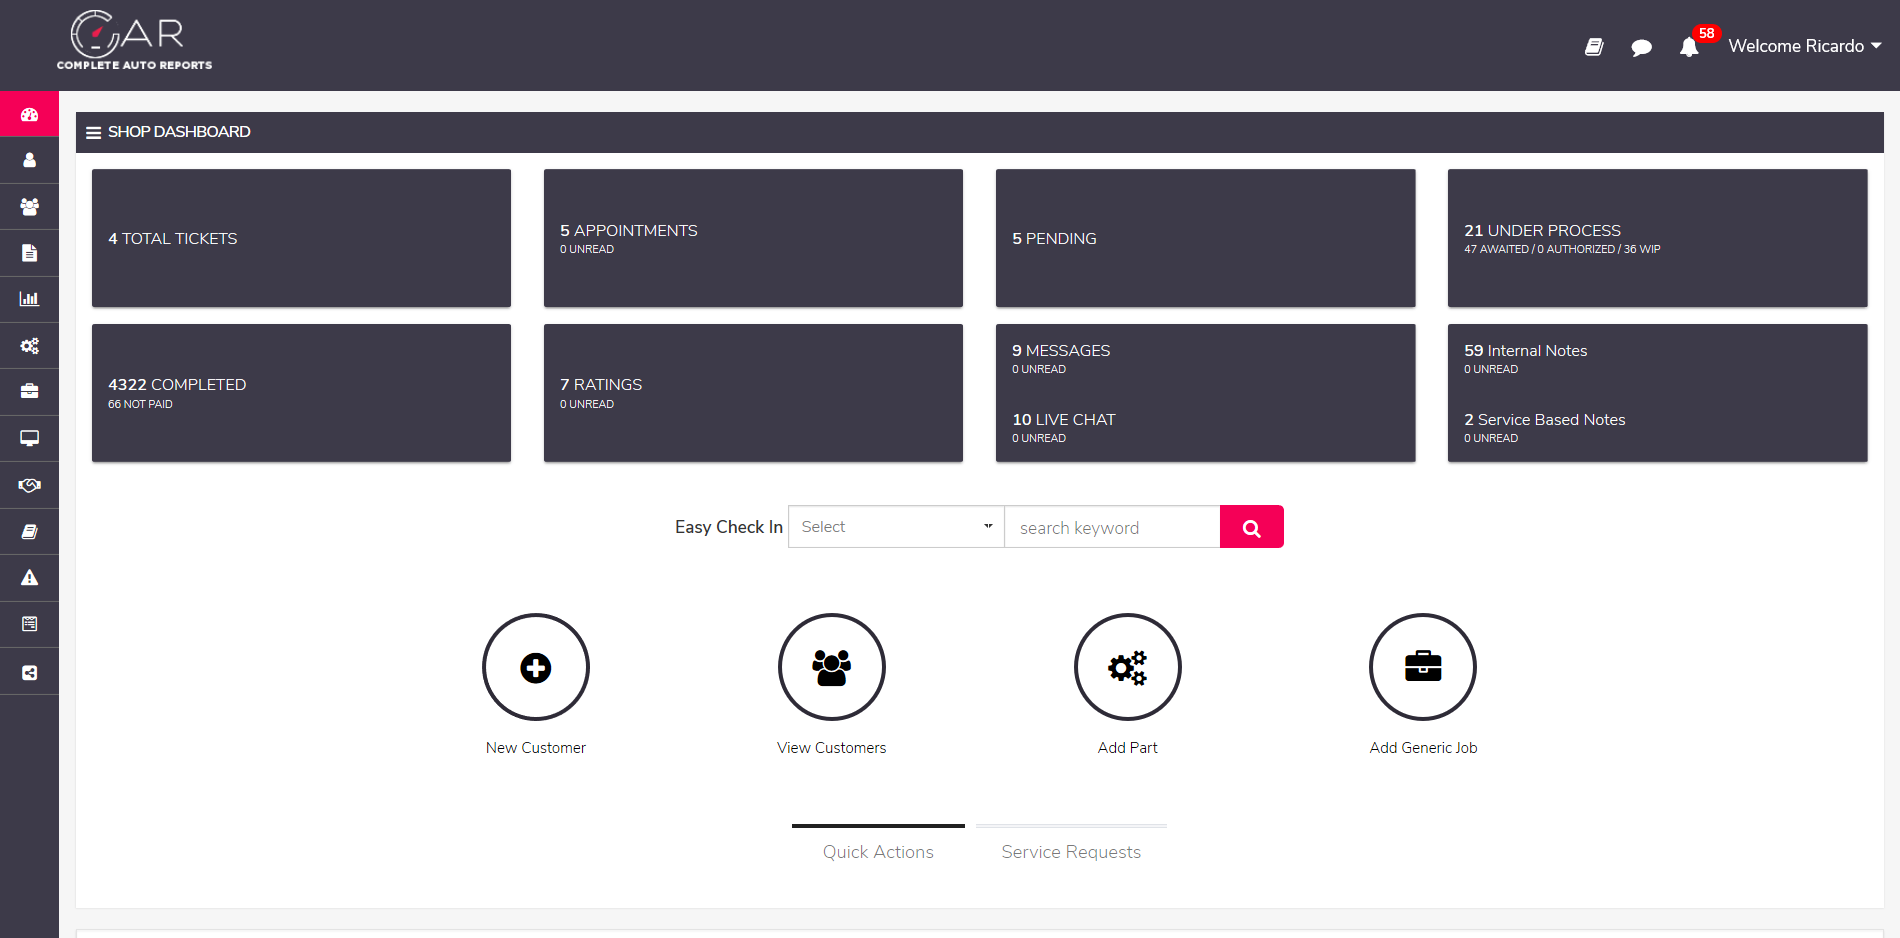Click the 66 NOT PAID text
The width and height of the screenshot is (1900, 938).
coord(140,404)
